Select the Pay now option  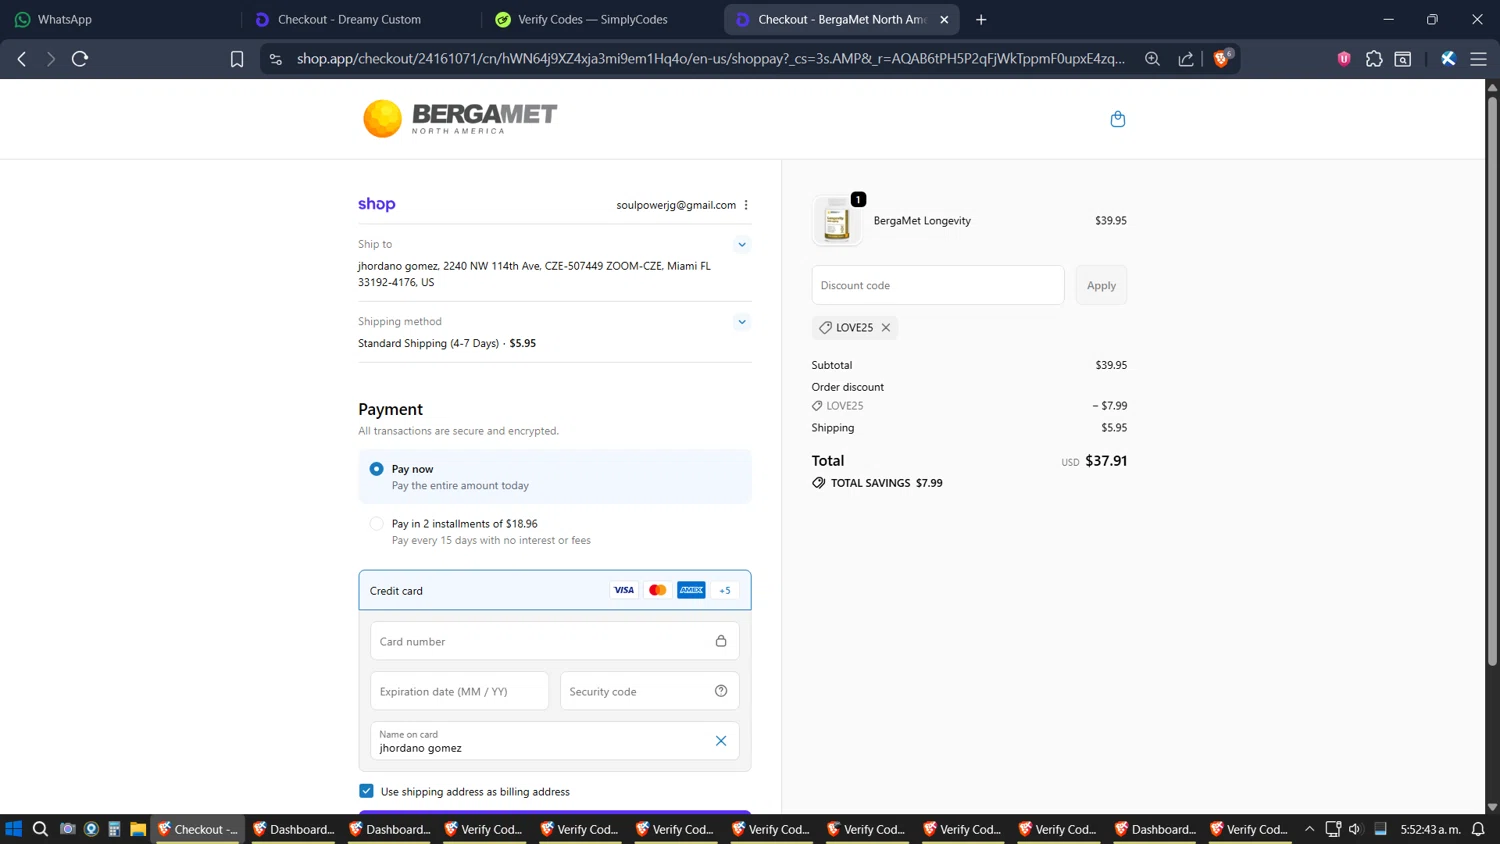point(376,469)
